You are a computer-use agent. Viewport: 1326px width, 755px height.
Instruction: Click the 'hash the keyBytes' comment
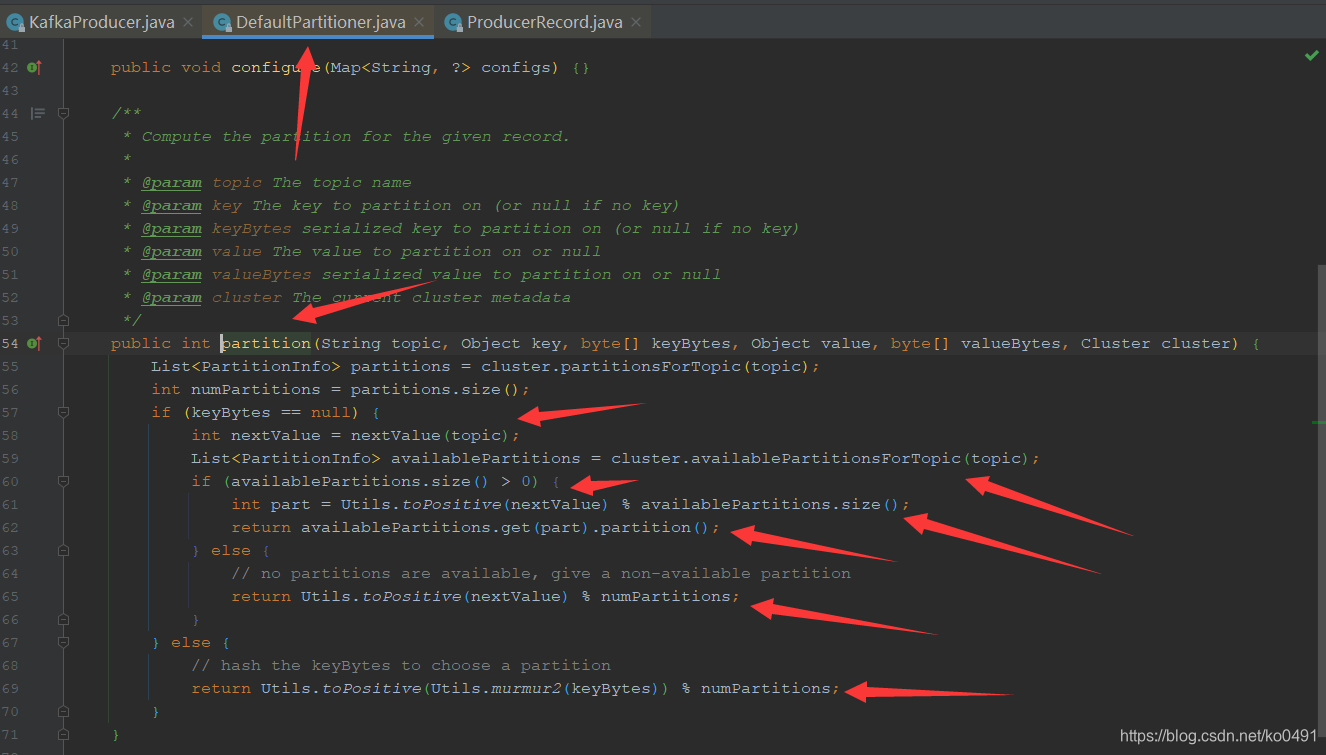click(401, 666)
